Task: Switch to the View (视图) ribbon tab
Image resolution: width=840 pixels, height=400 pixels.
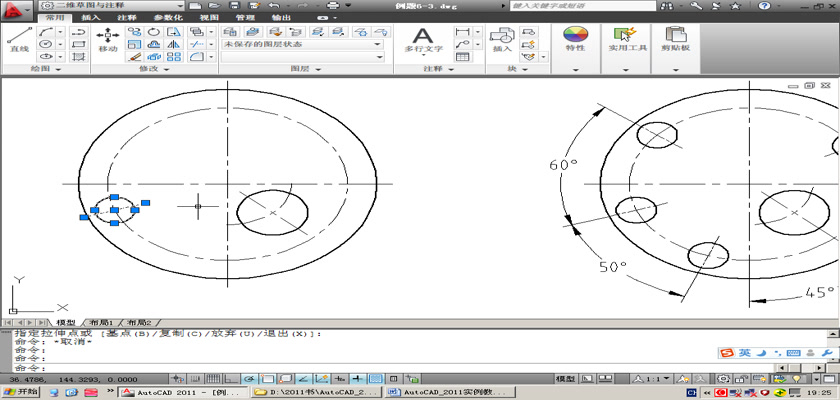Action: (x=209, y=18)
